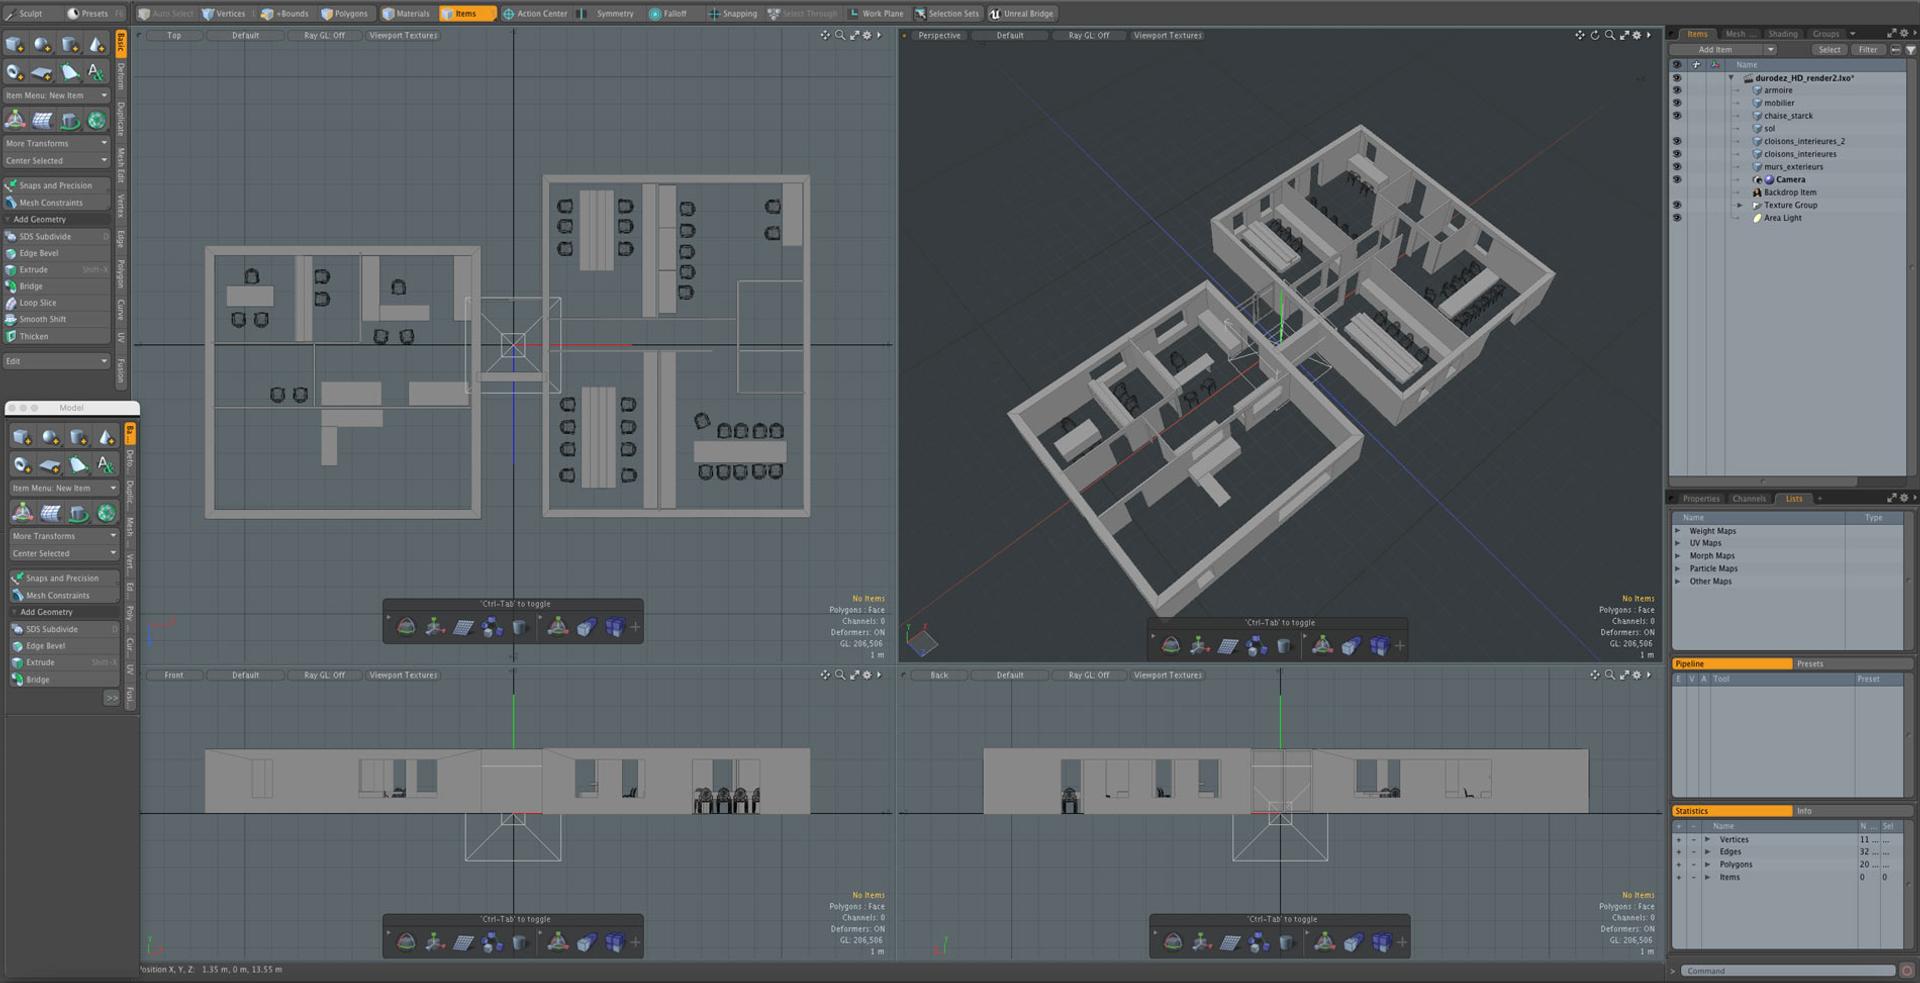Viewport: 1920px width, 983px height.
Task: Expand the Texture Group tree item
Action: [x=1740, y=205]
